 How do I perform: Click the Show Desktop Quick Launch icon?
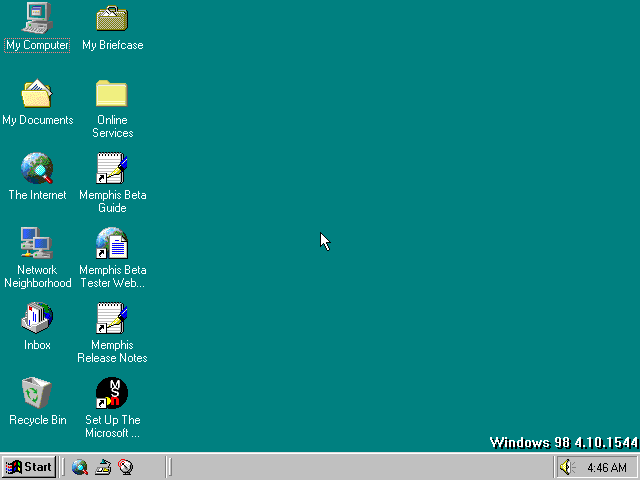[x=103, y=467]
